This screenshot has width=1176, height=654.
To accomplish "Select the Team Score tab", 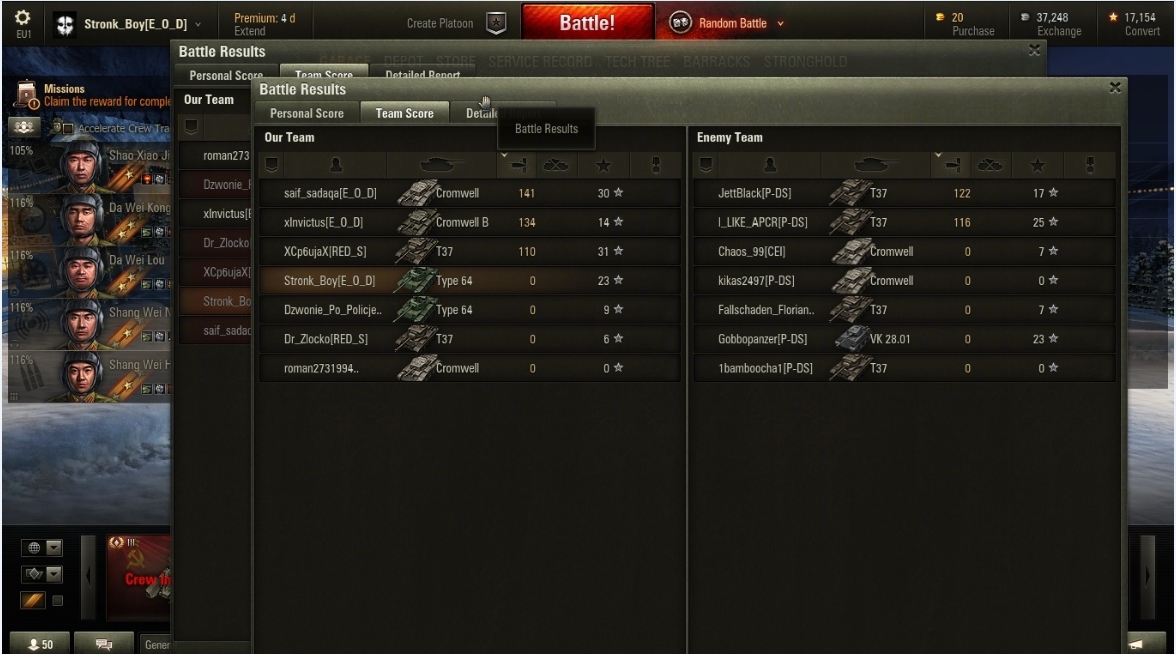I will click(x=404, y=113).
